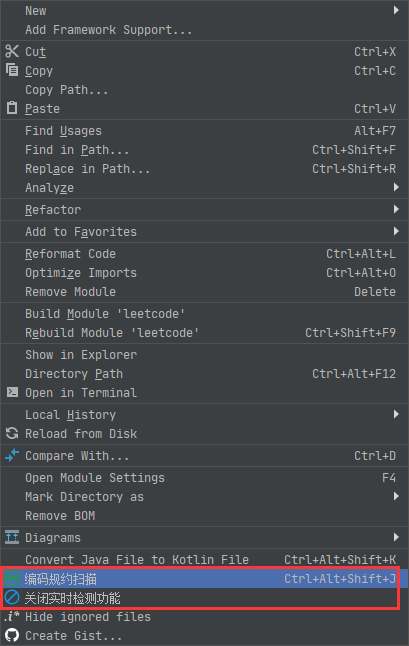Click the Diagrams icon
Image resolution: width=409 pixels, height=646 pixels.
(12, 537)
